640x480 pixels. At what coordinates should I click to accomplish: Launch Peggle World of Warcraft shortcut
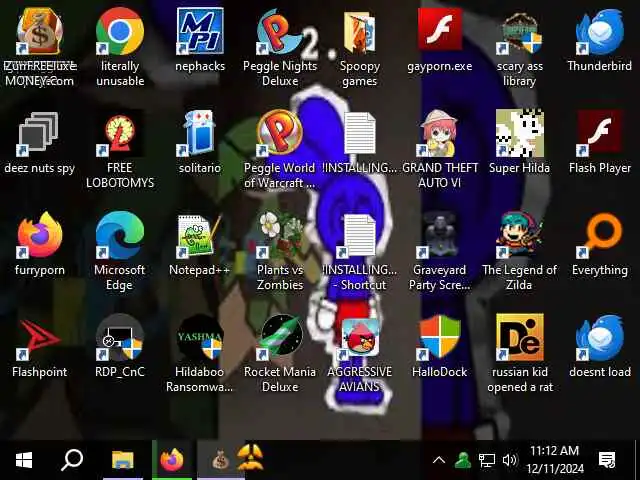(280, 133)
